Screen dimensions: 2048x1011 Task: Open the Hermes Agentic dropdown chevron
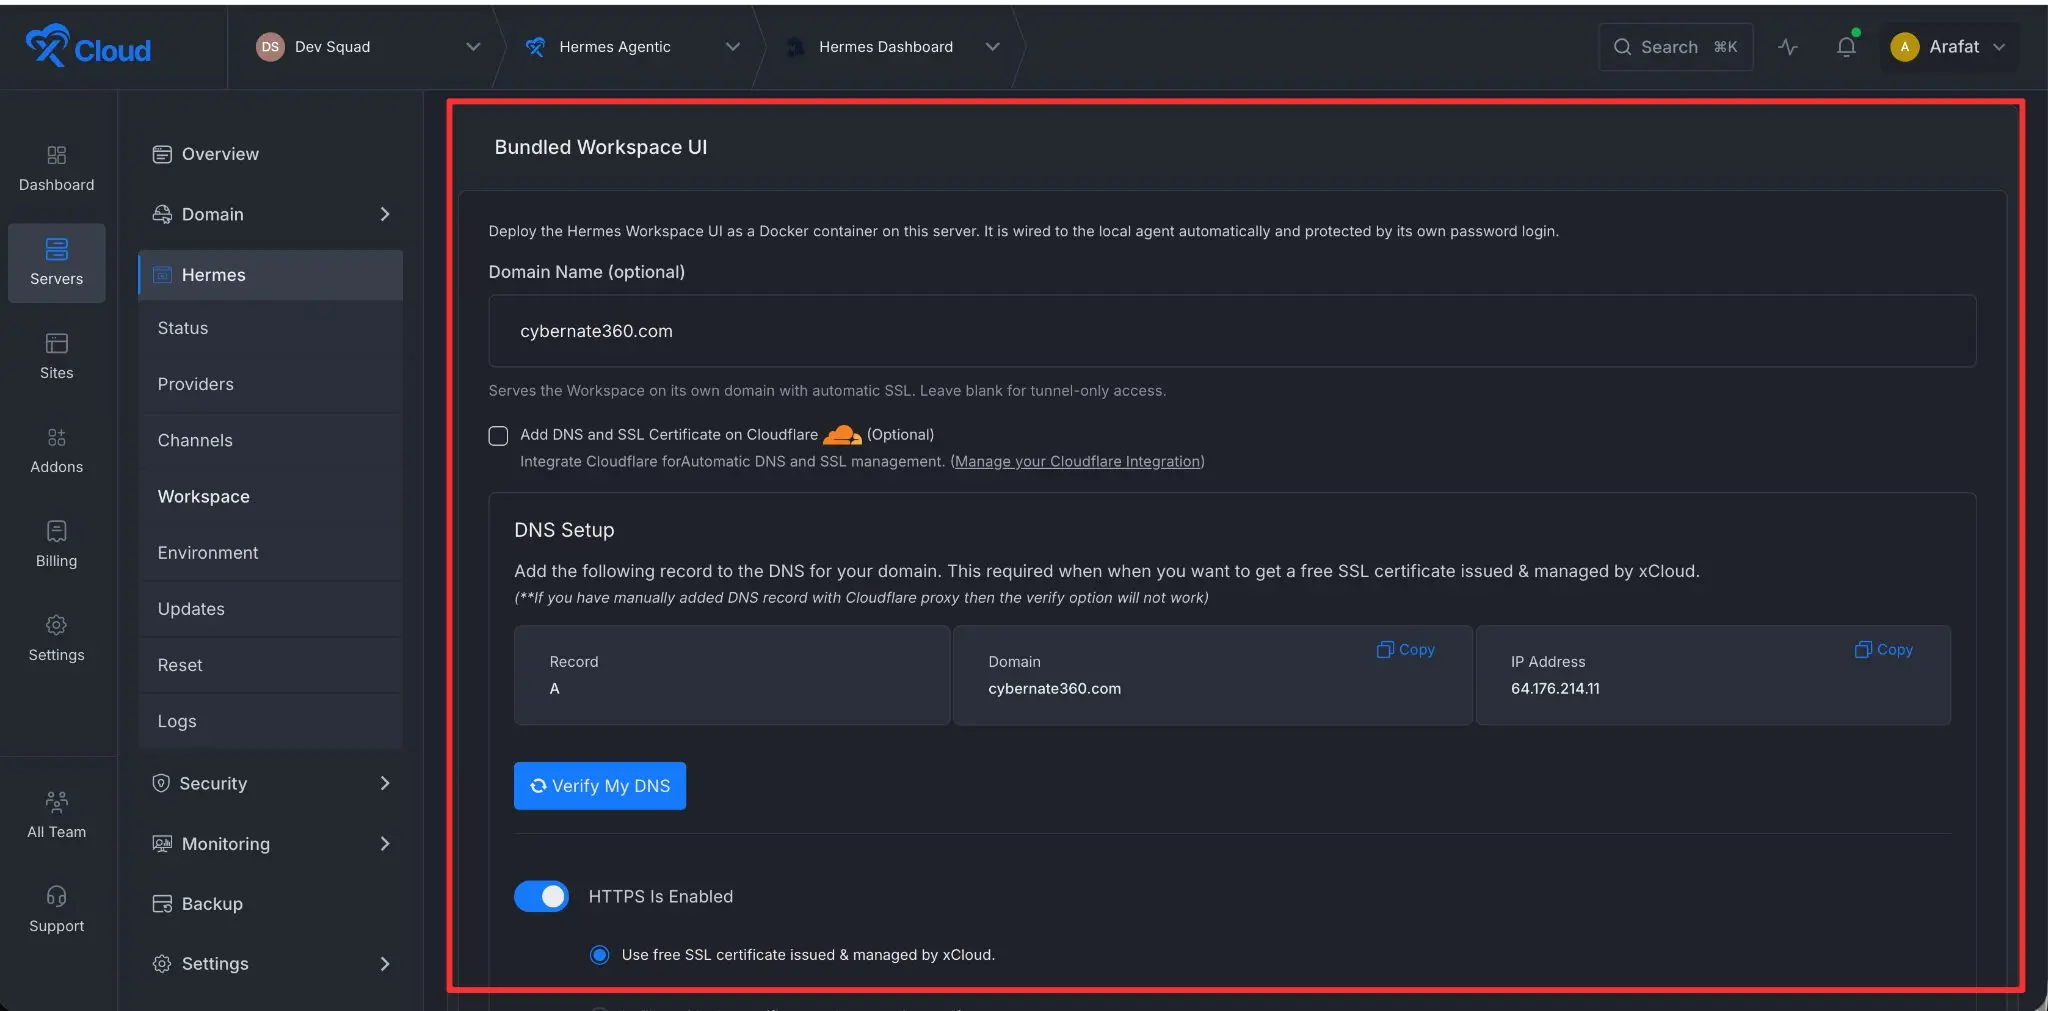(733, 47)
